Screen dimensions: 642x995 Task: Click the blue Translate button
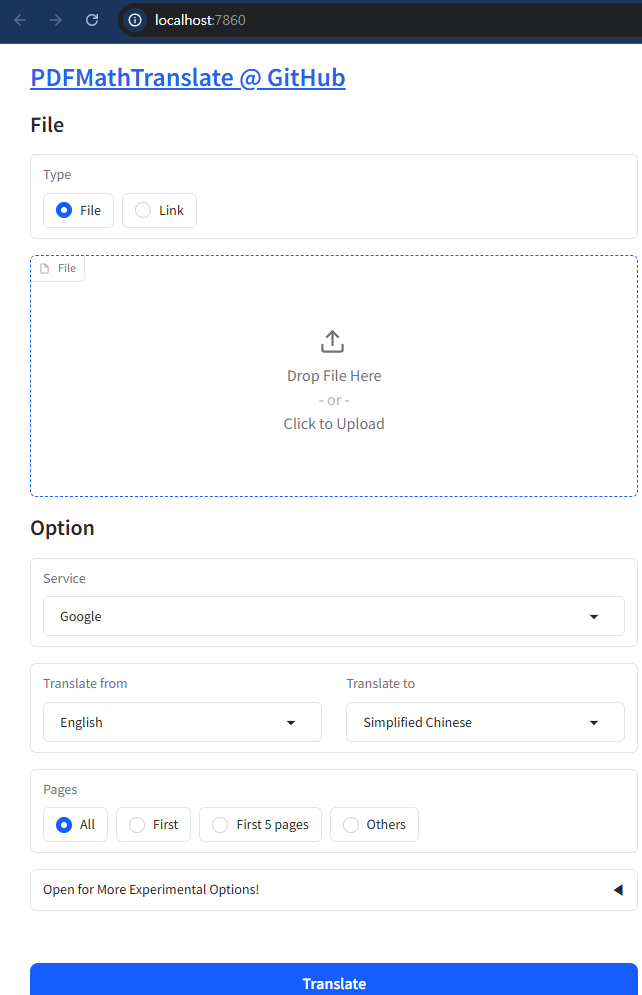click(334, 980)
